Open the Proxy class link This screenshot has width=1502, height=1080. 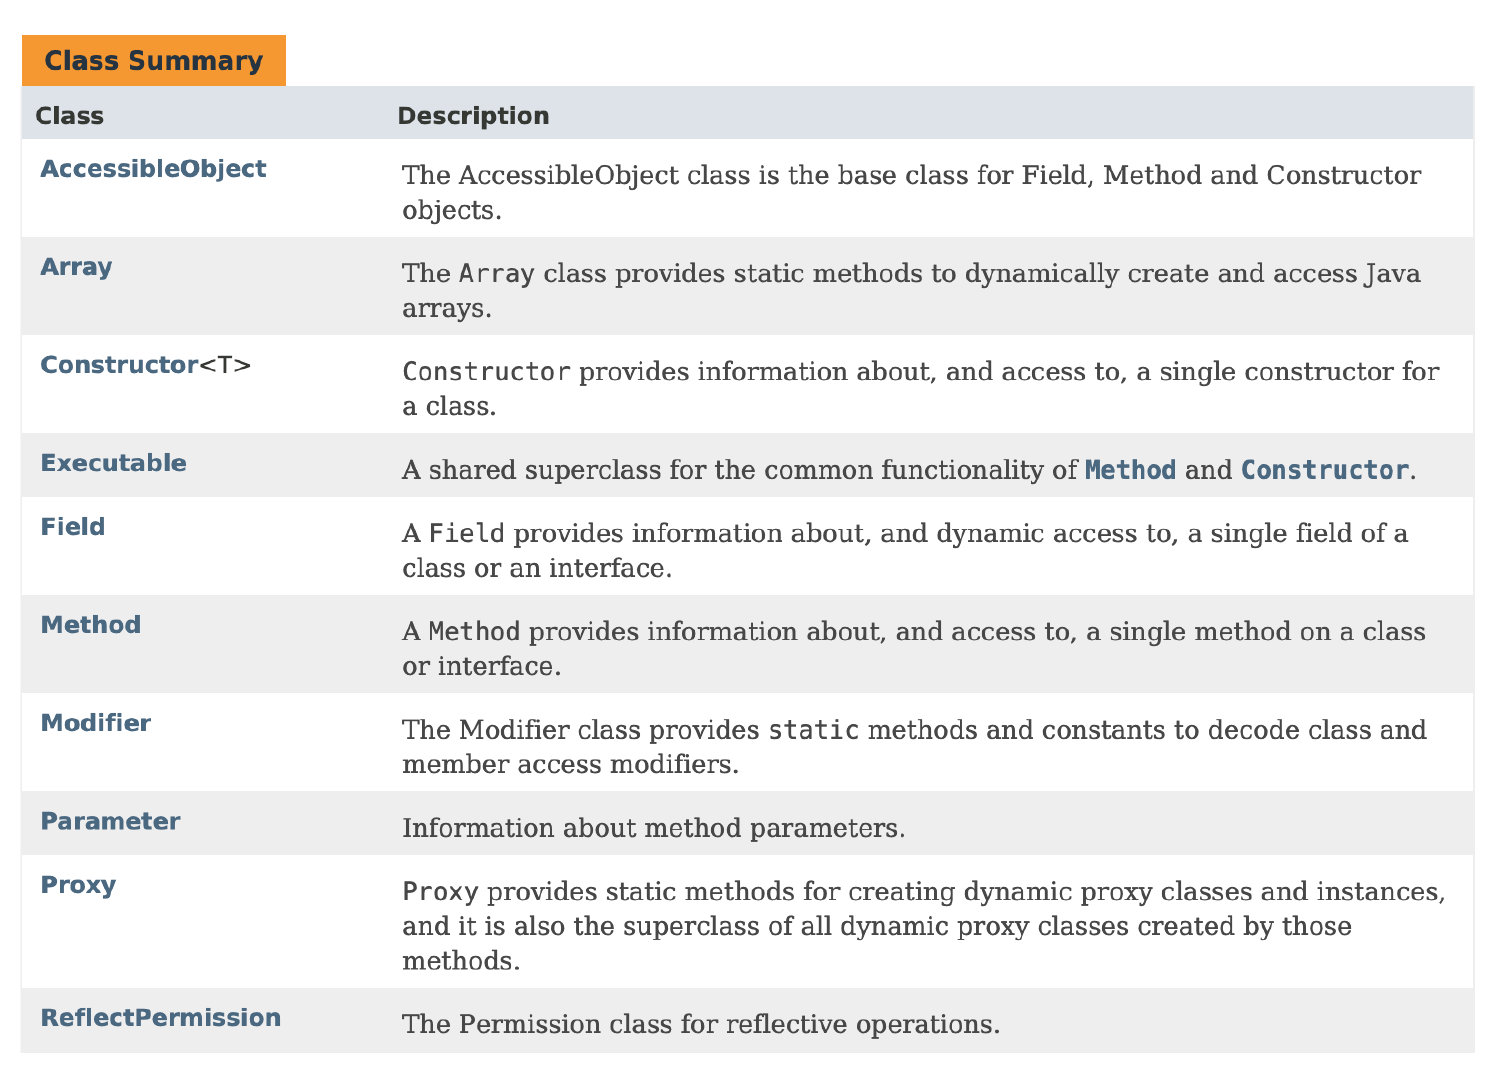pos(78,885)
